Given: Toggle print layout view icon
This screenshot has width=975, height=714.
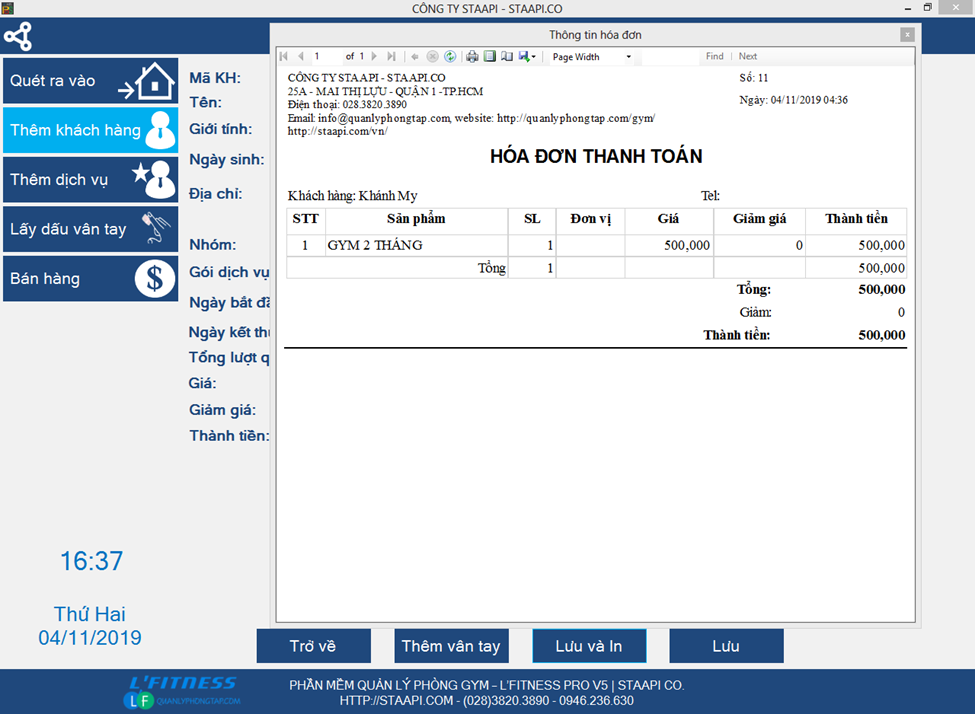Looking at the screenshot, I should point(490,57).
